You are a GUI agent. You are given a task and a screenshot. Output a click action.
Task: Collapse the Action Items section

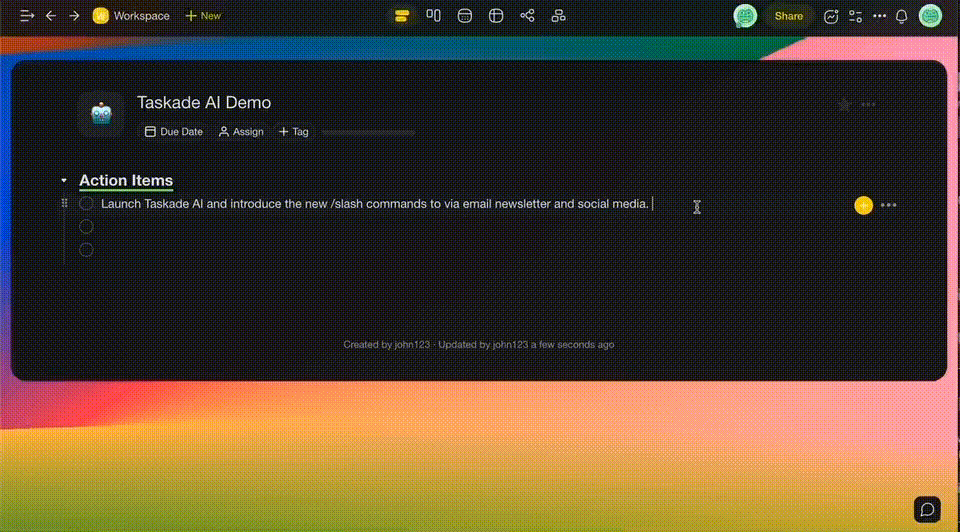point(64,181)
